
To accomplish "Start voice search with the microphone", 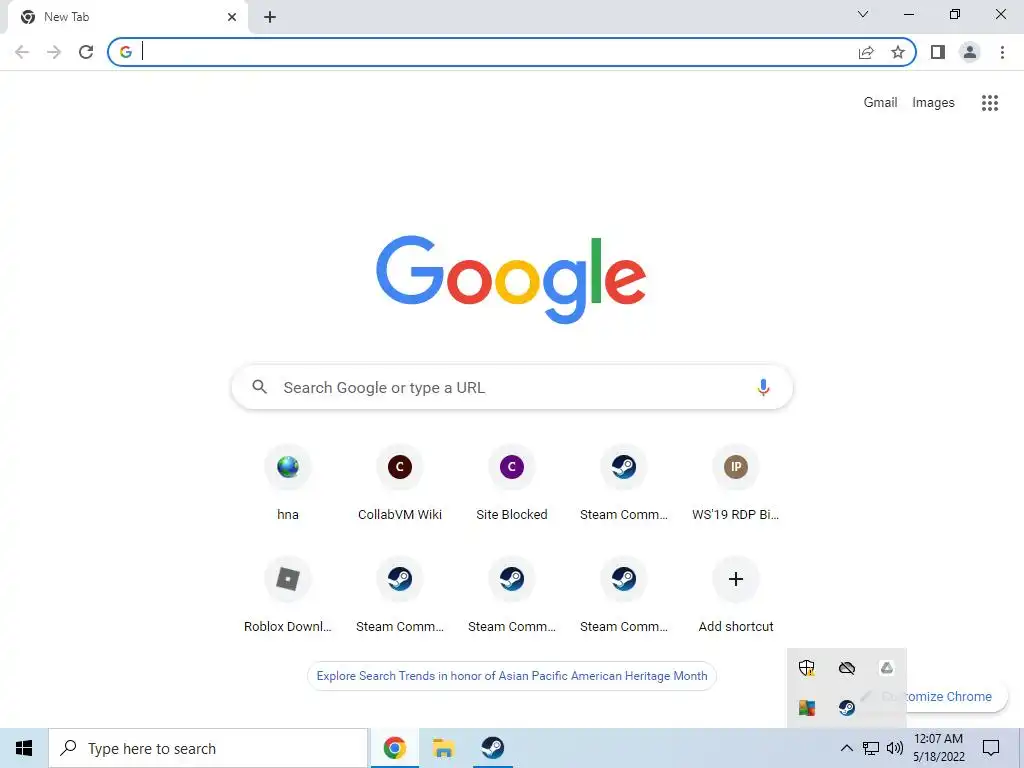I will (763, 387).
